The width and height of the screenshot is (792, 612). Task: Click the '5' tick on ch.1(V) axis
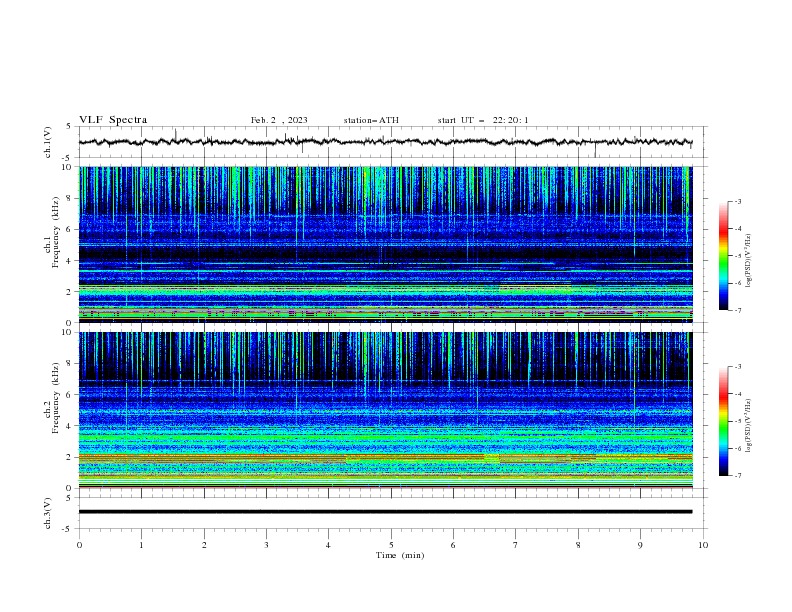[69, 126]
